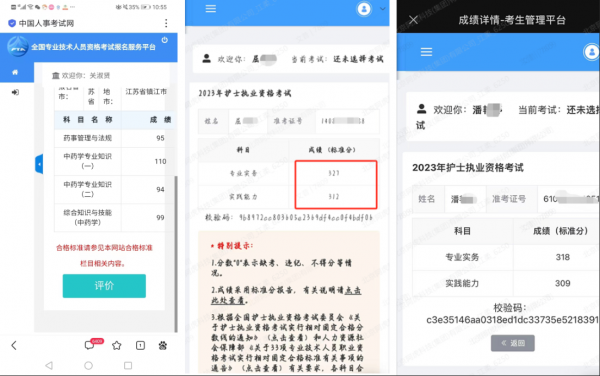Click the 专业实务 score in middle panel
The image size is (600, 376).
334,173
